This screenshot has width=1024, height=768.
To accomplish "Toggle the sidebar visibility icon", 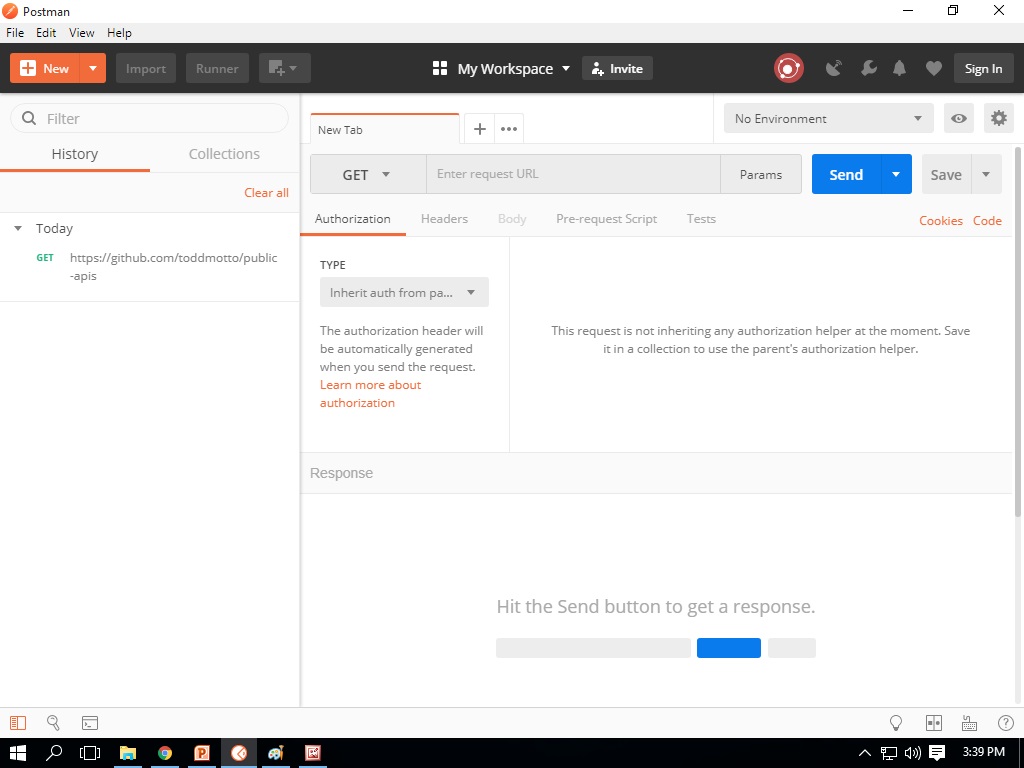I will pos(20,722).
